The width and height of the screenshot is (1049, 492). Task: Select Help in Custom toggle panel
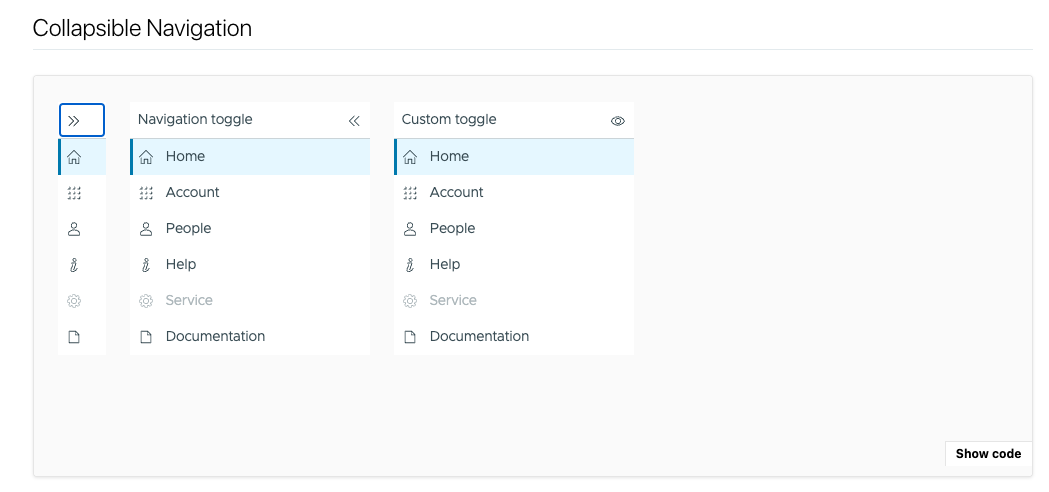click(514, 264)
